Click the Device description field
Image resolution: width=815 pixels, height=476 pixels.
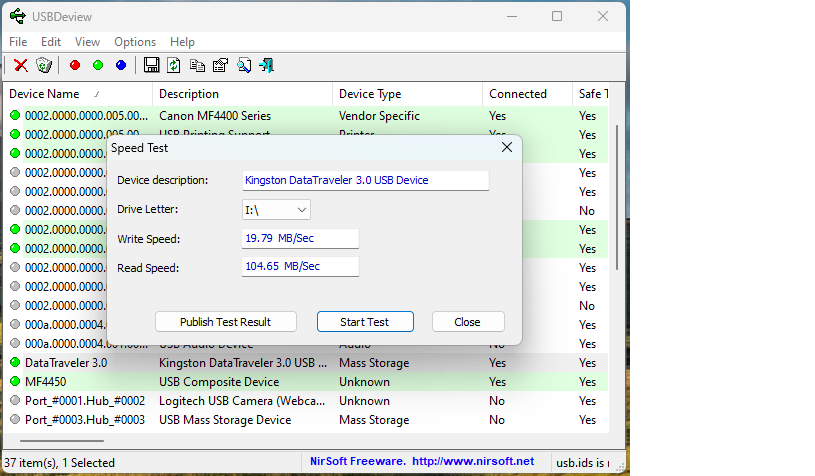coord(365,180)
